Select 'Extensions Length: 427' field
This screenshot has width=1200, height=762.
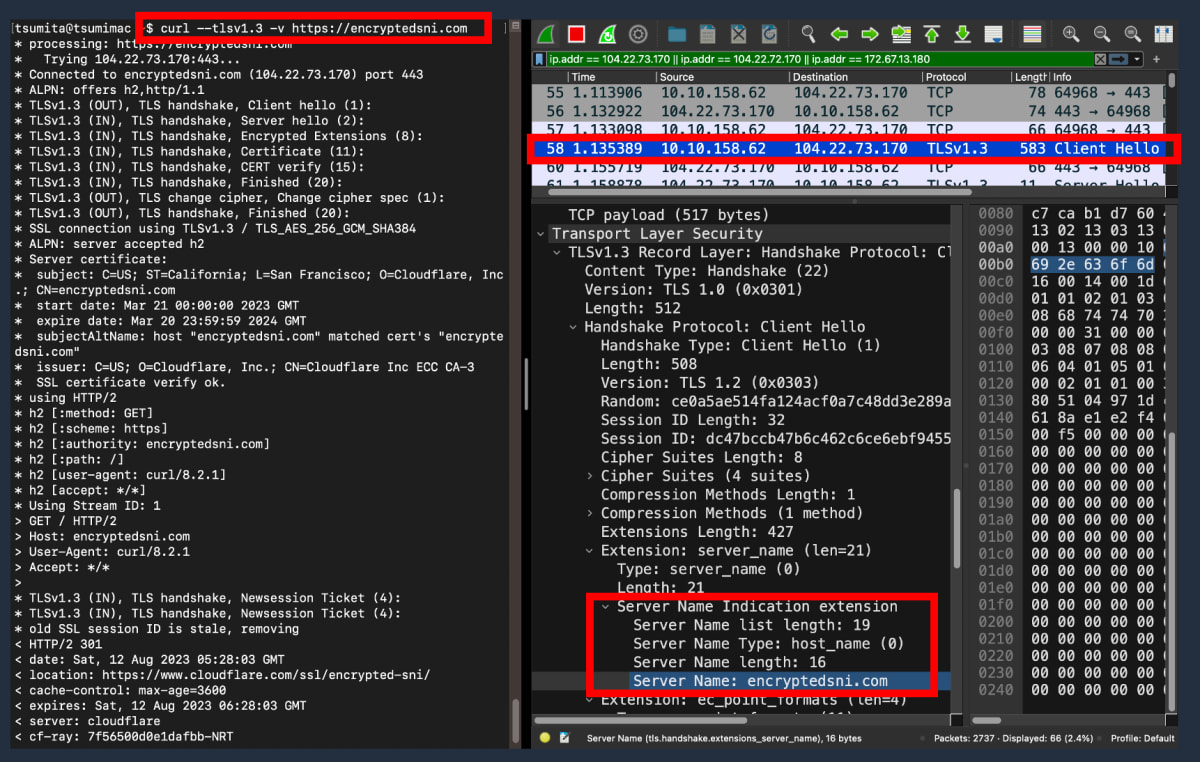point(697,532)
